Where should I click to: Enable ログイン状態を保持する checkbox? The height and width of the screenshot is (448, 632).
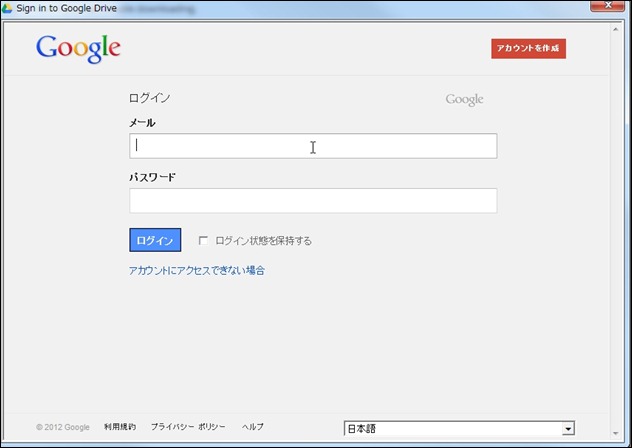coord(203,241)
